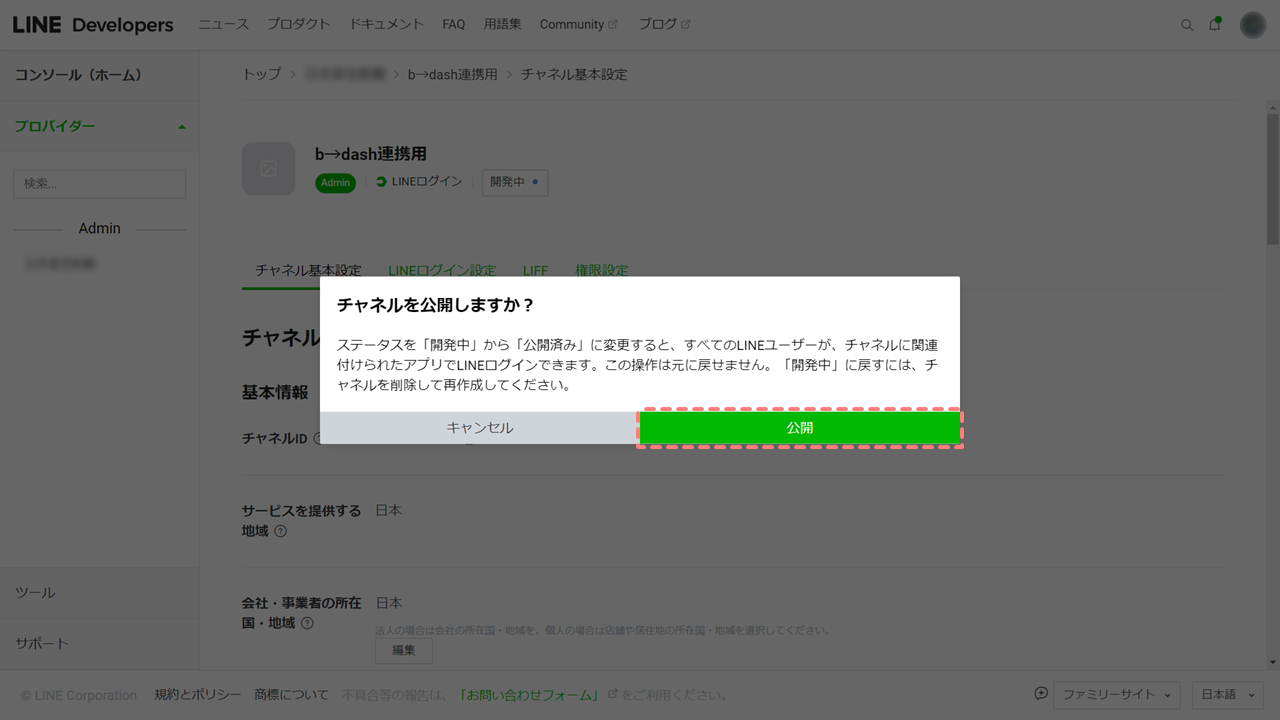
Task: Open the user profile avatar
Action: tap(1253, 25)
